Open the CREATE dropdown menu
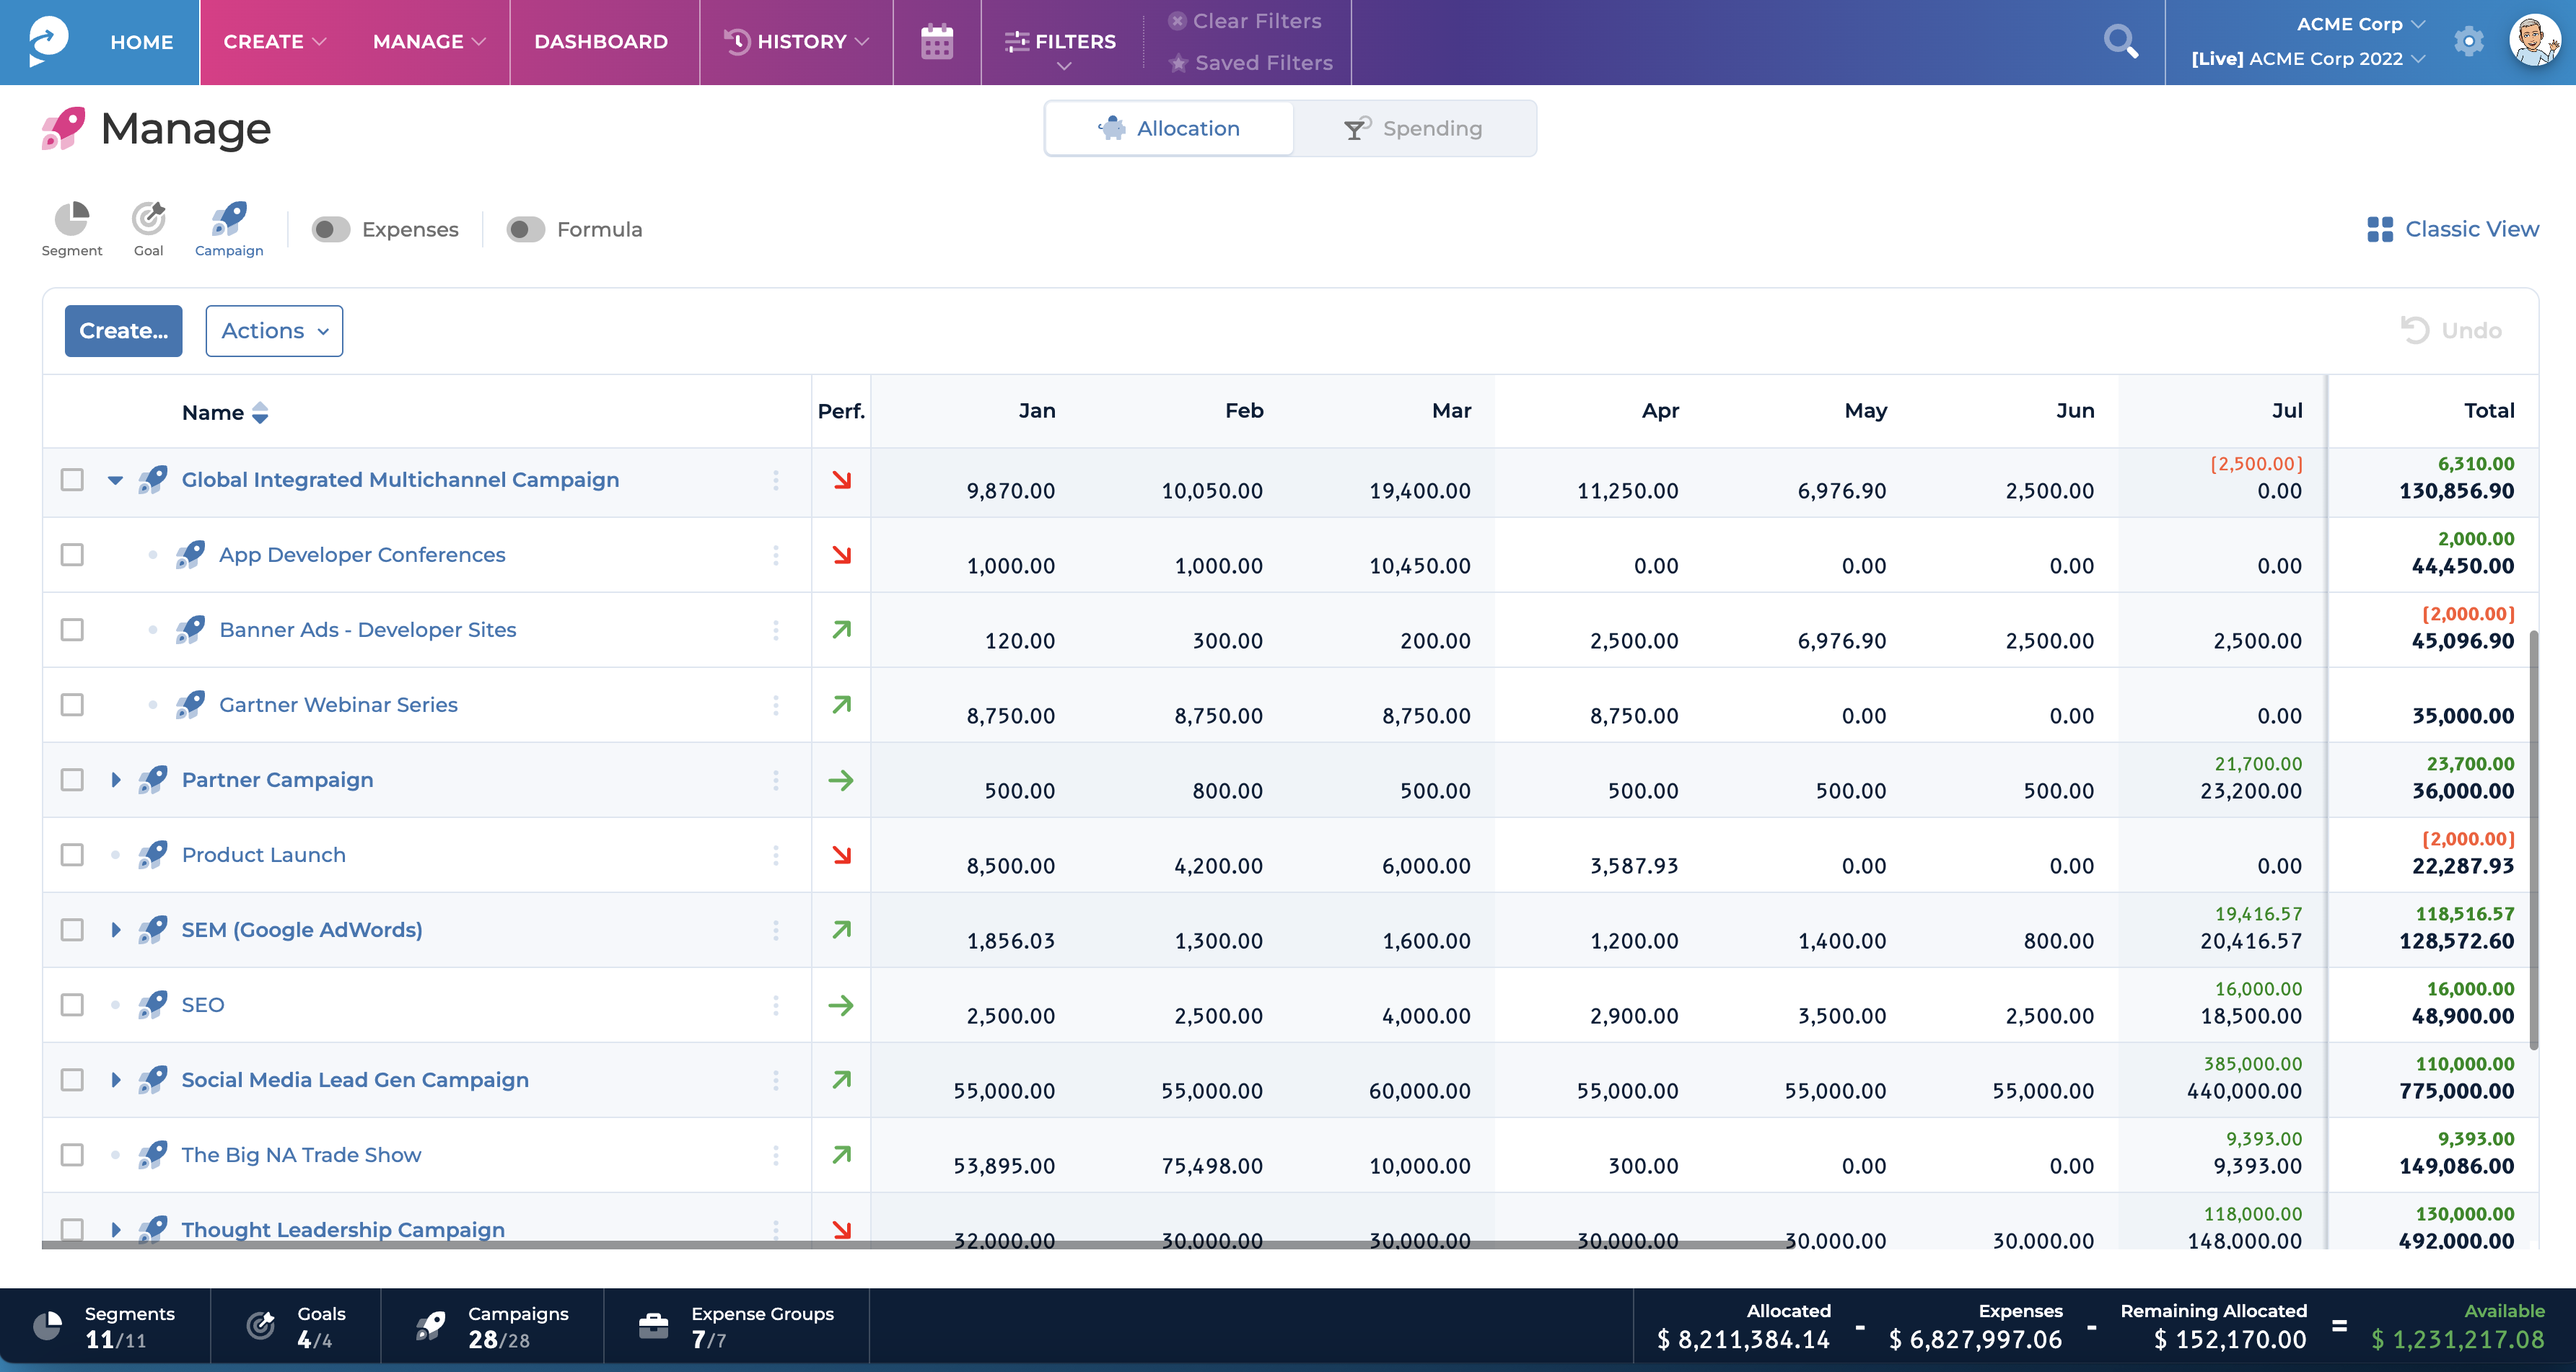The width and height of the screenshot is (2576, 1372). click(x=274, y=42)
